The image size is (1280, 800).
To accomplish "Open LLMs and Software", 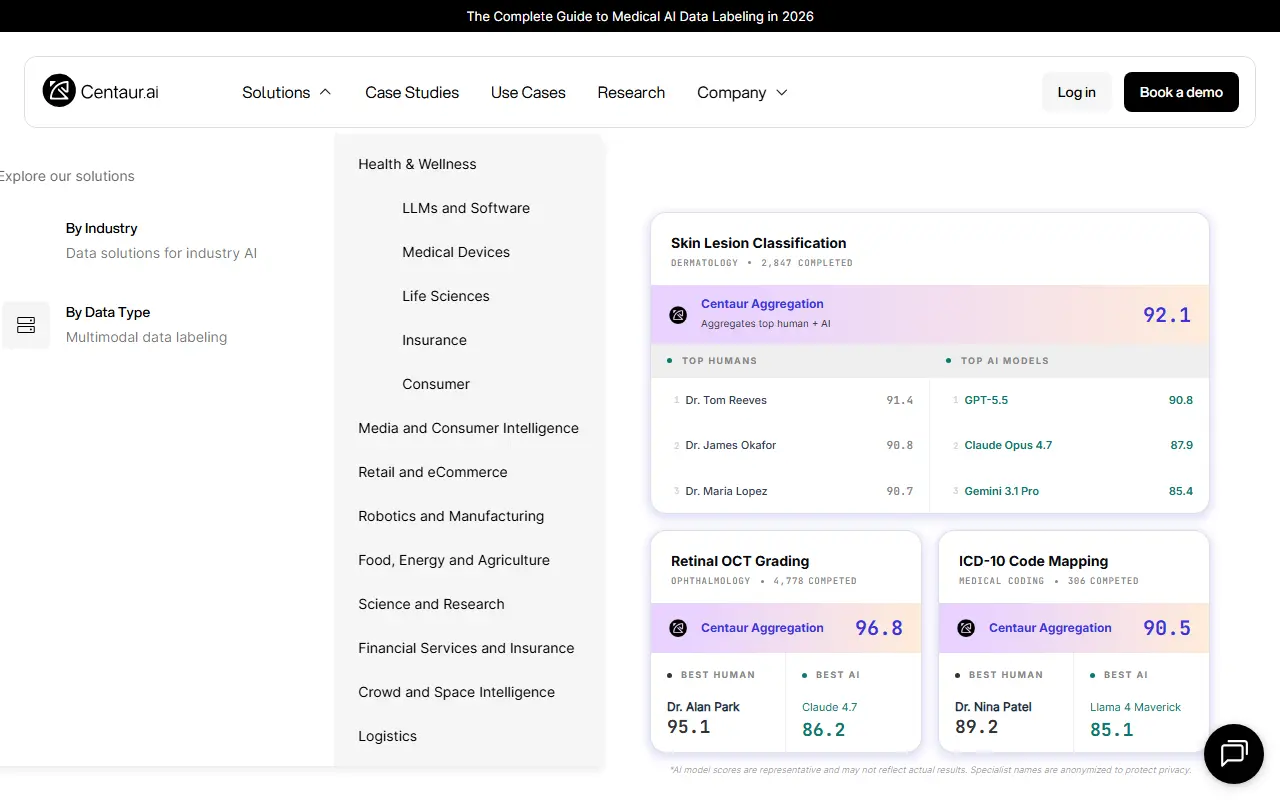I will (x=466, y=208).
